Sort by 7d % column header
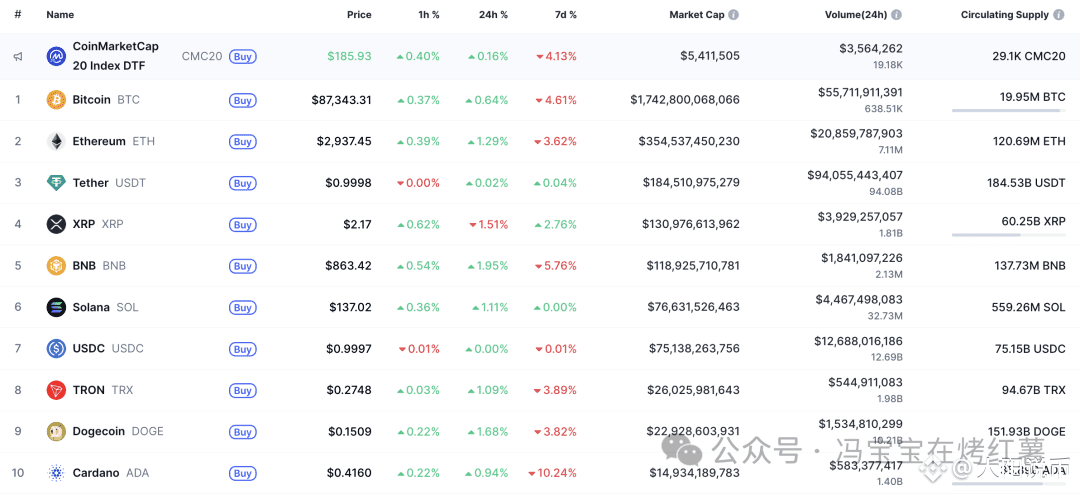The width and height of the screenshot is (1080, 494). coord(565,14)
